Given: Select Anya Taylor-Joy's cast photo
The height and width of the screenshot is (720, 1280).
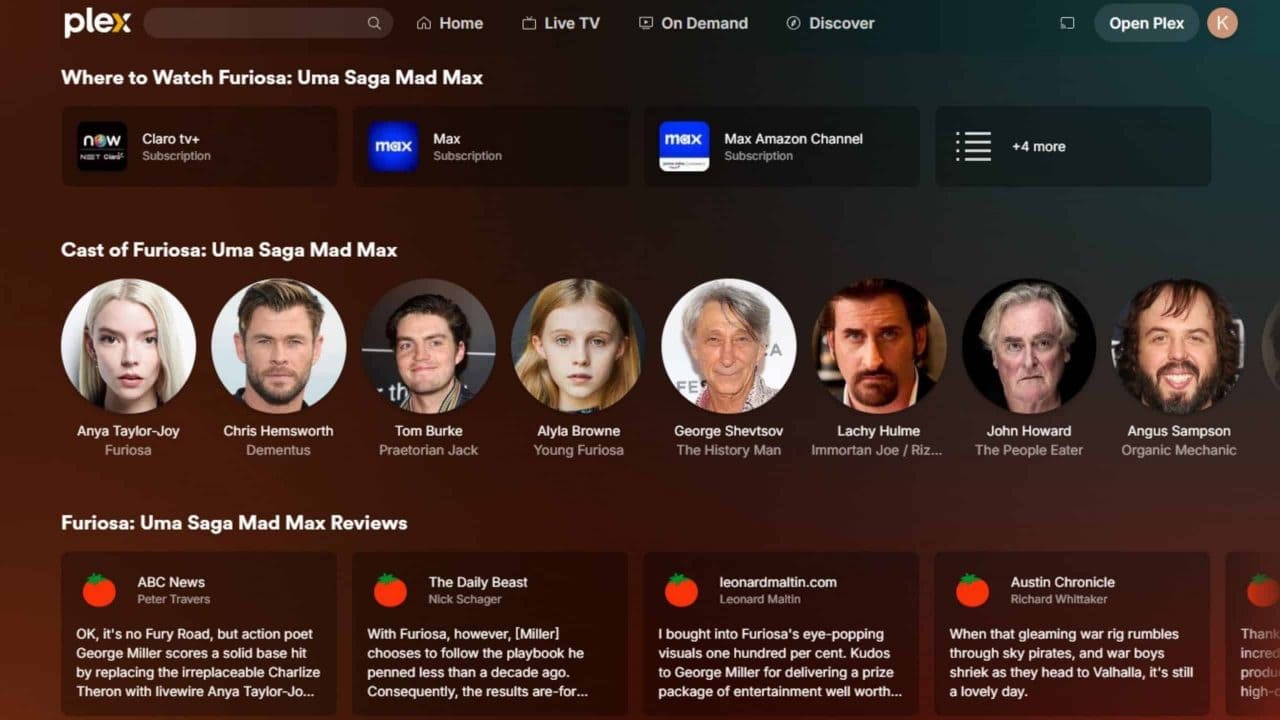Looking at the screenshot, I should 128,345.
